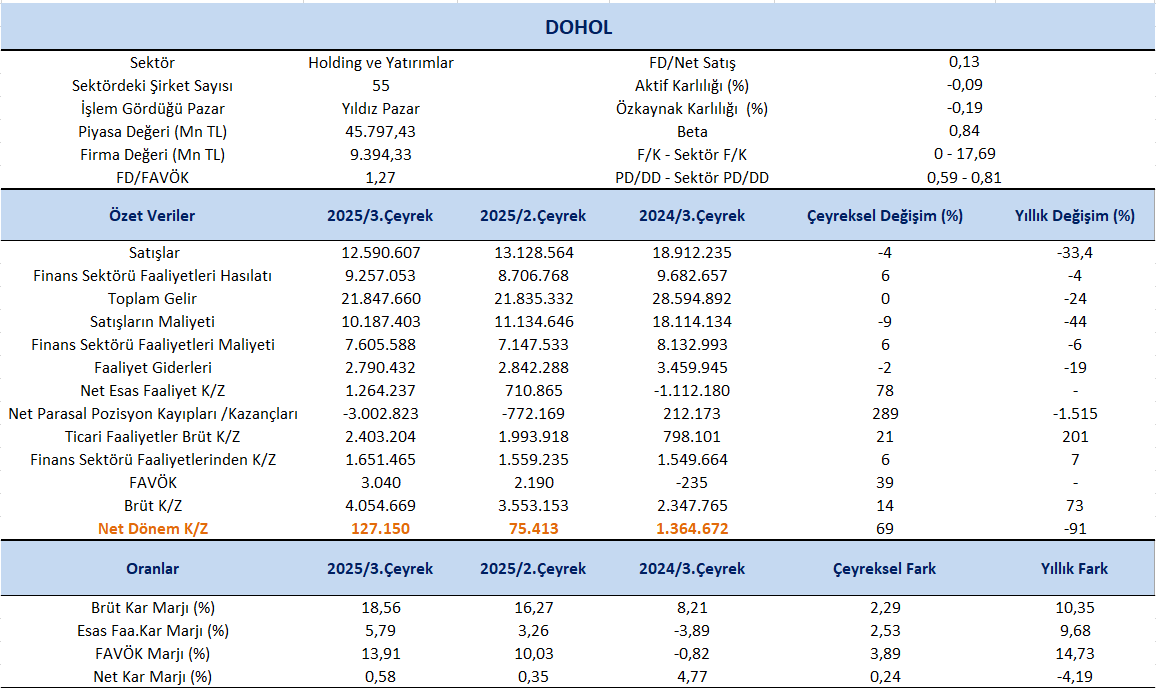Viewport: 1156px width, 688px height.
Task: Click the Özet Veriler header cell
Action: click(152, 216)
